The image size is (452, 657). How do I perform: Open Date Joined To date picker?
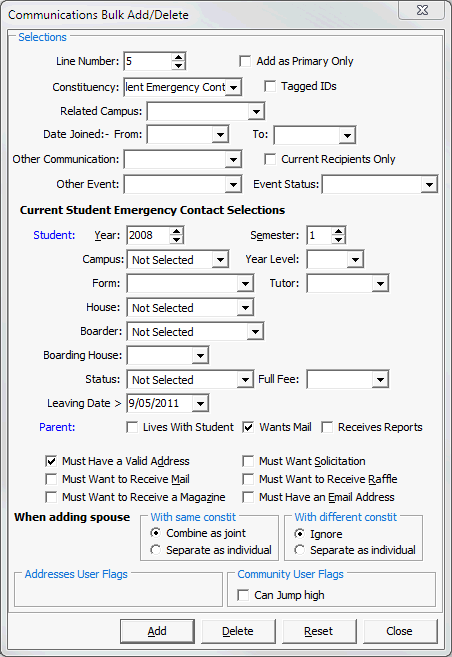[347, 135]
